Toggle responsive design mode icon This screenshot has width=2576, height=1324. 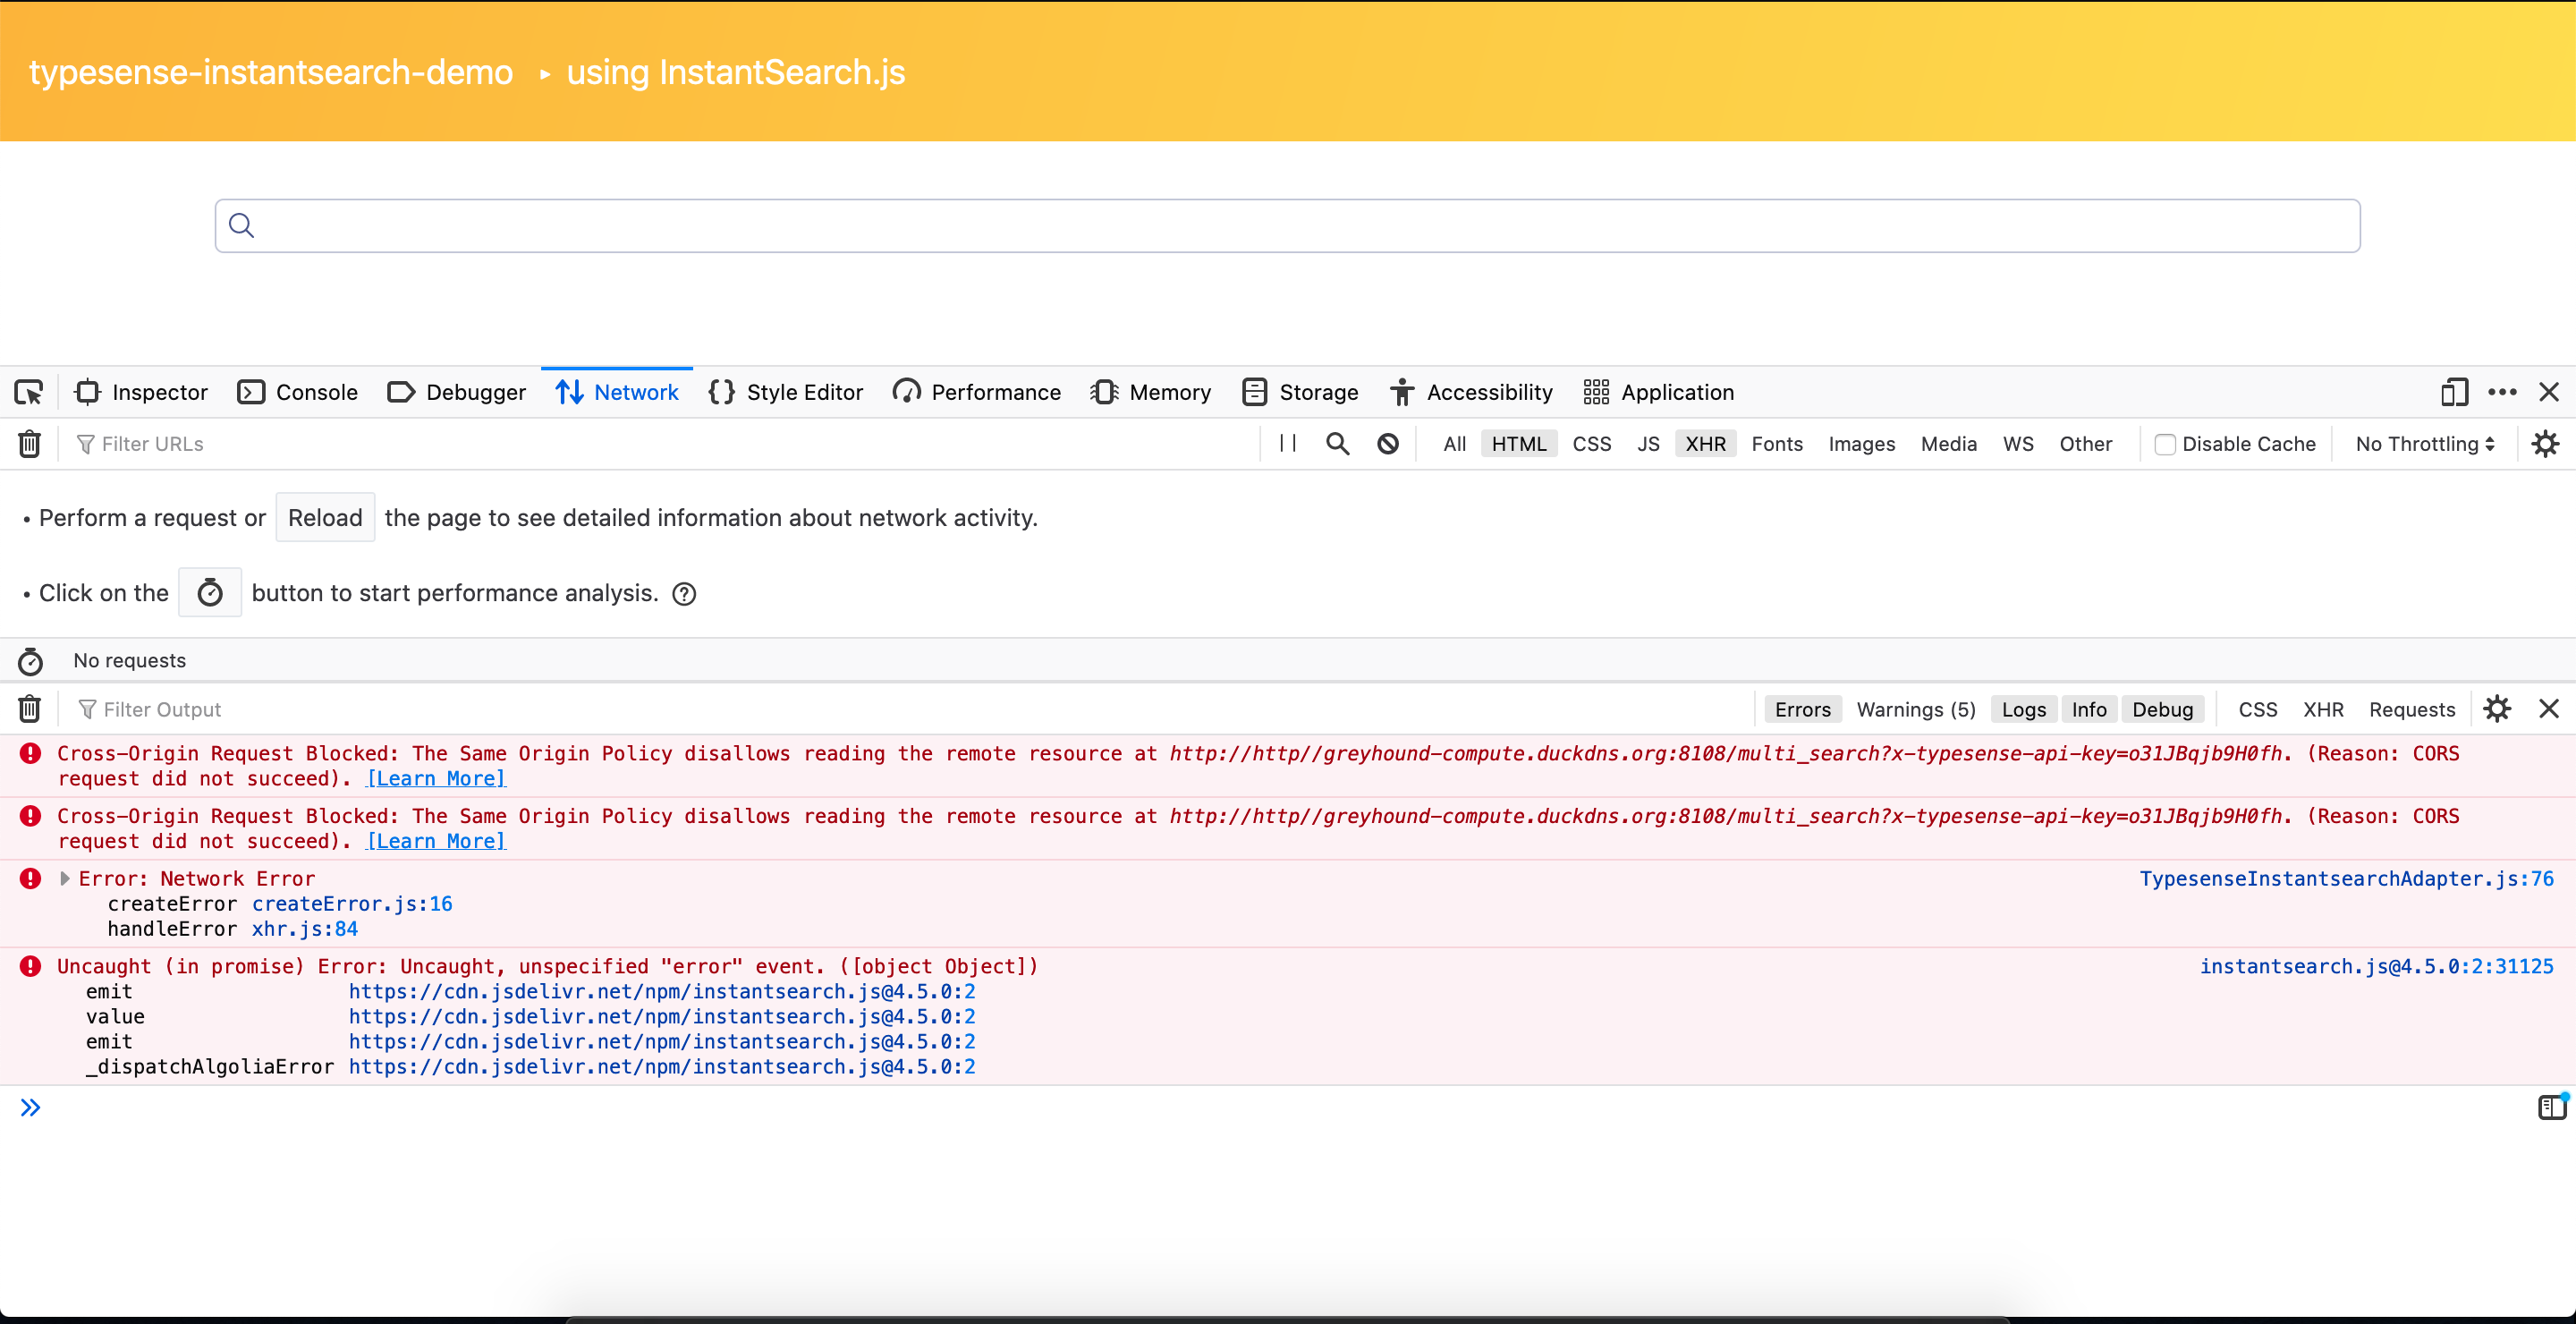pyautogui.click(x=2454, y=392)
